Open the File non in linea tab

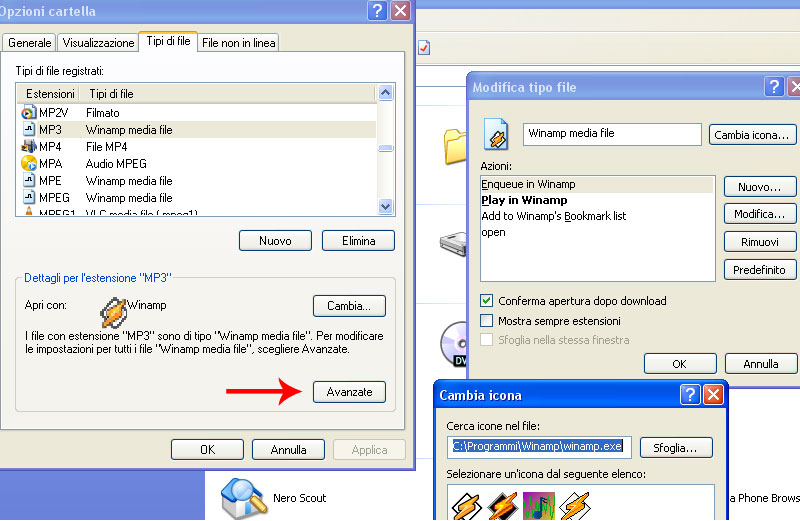pos(238,43)
